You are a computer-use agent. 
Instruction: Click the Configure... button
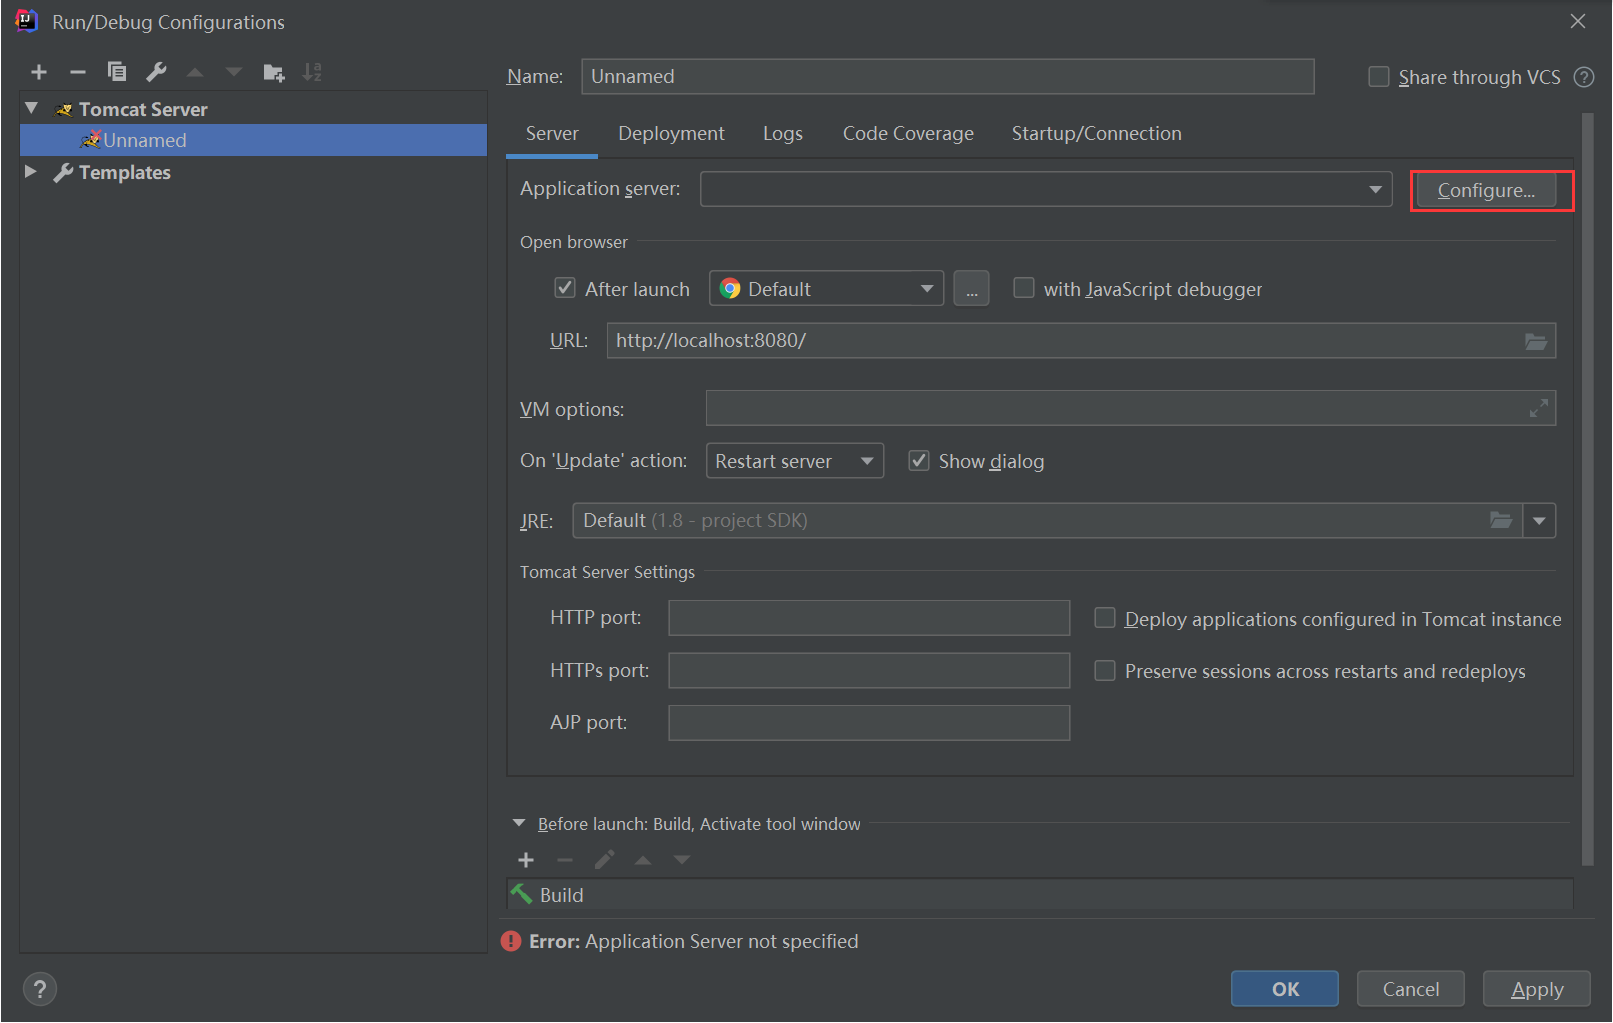click(x=1486, y=190)
